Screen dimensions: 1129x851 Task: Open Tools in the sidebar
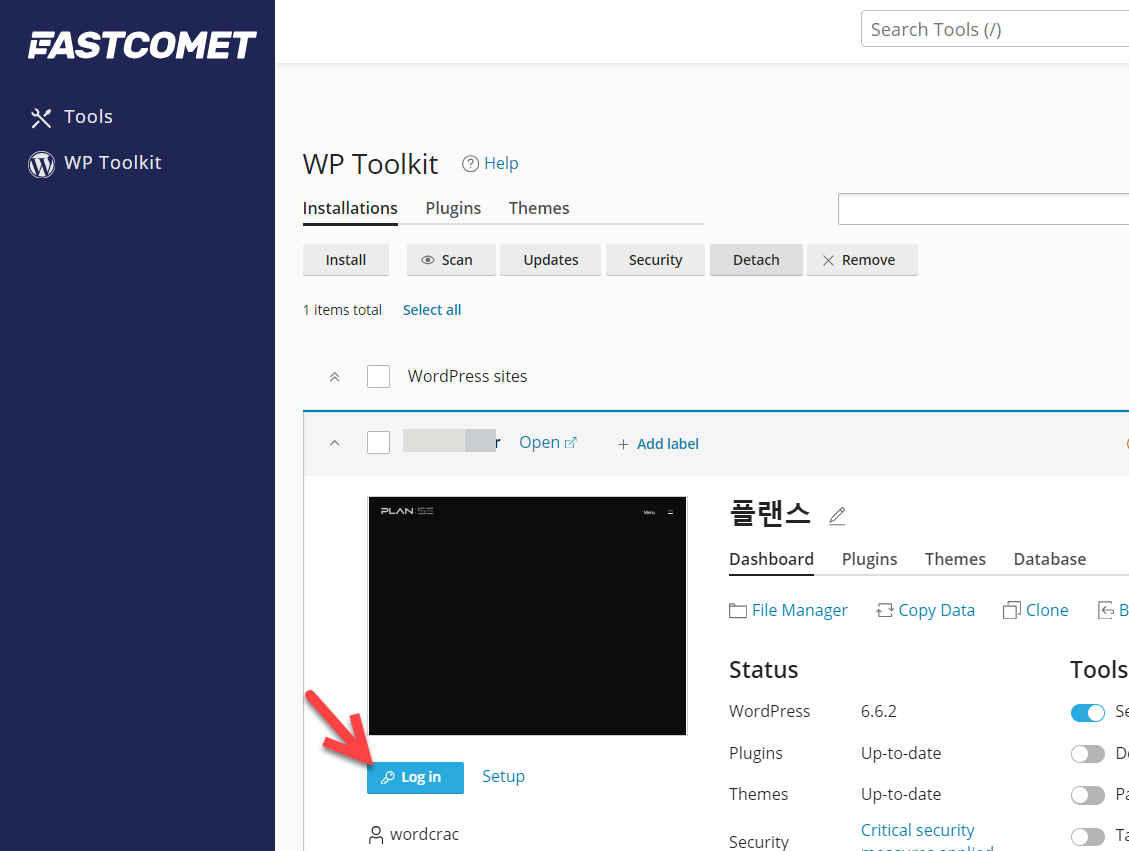click(88, 117)
